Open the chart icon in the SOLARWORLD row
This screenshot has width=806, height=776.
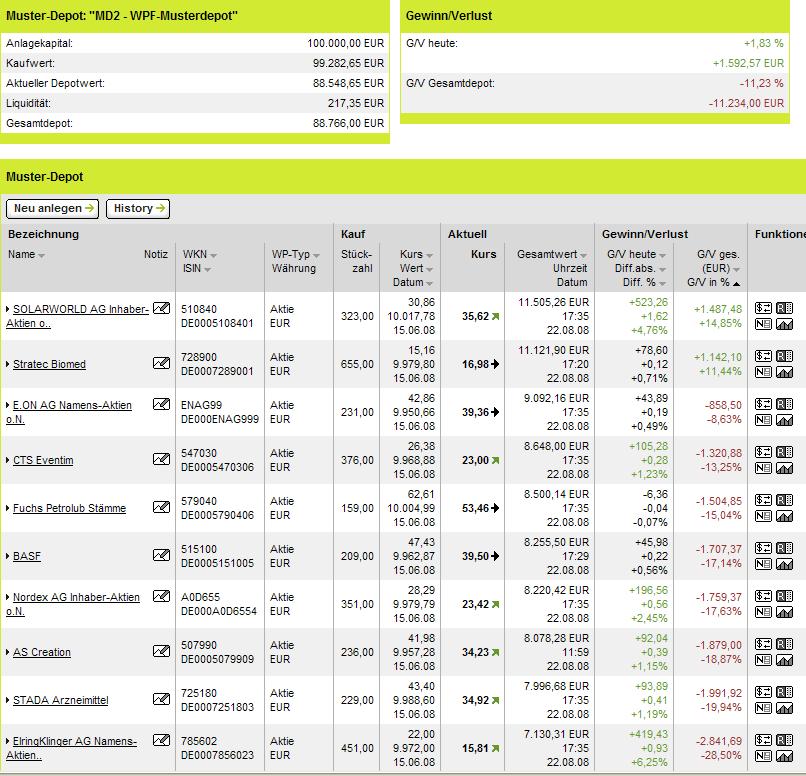pos(784,324)
